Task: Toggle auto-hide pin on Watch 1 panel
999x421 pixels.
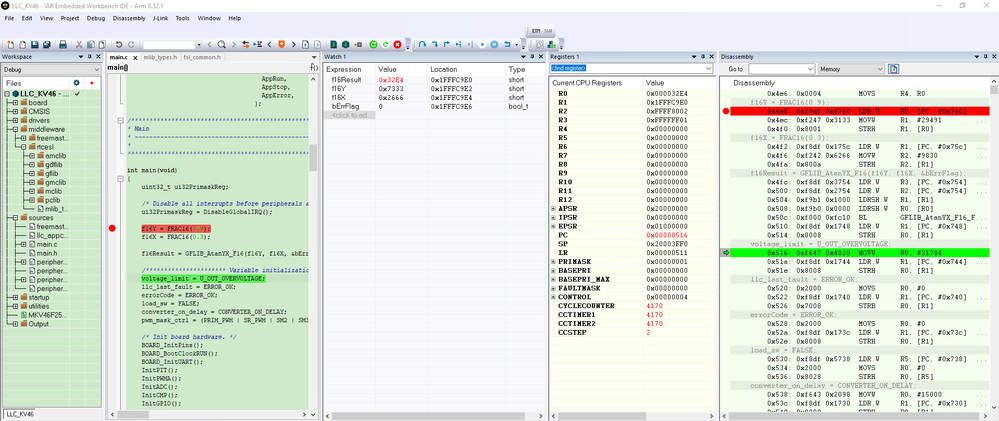Action: click(531, 57)
